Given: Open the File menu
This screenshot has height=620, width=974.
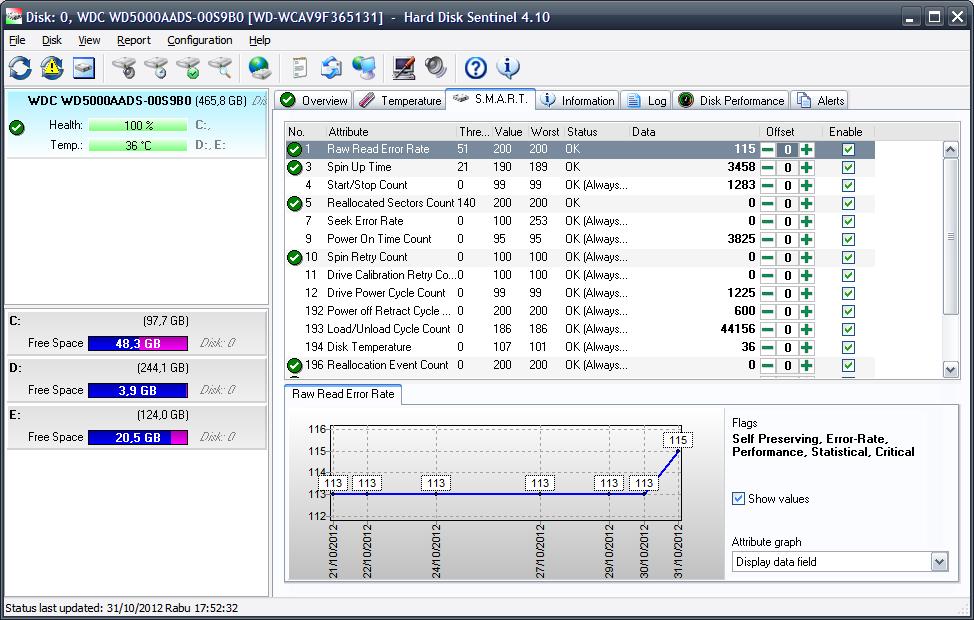Looking at the screenshot, I should [x=17, y=40].
